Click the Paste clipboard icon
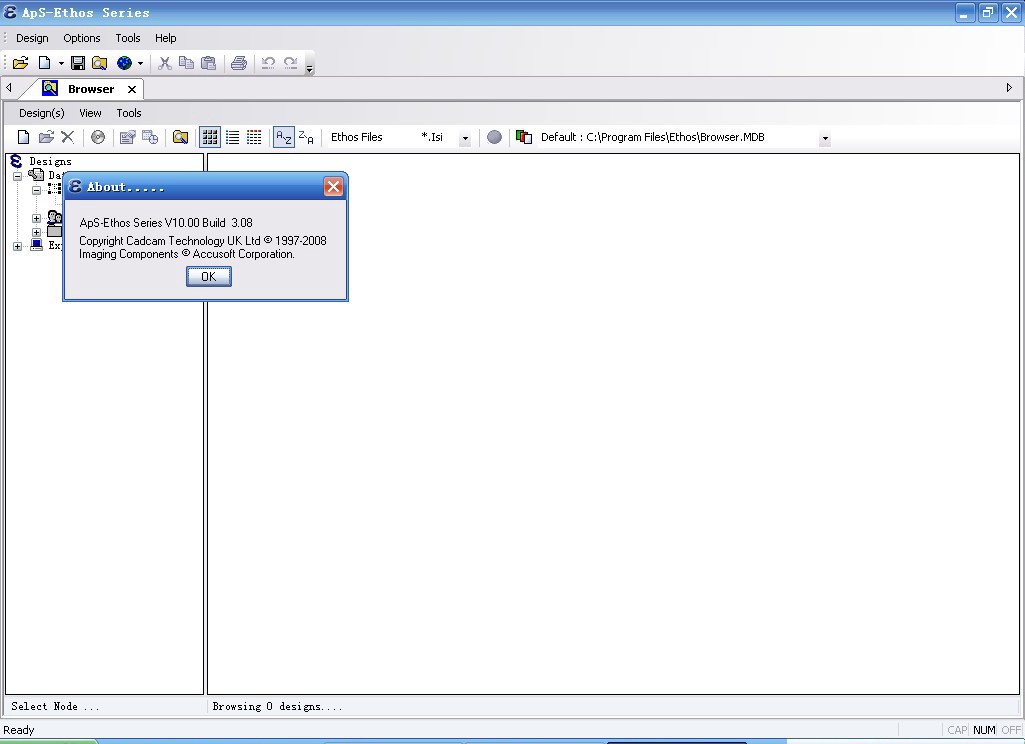The image size is (1025, 744). [x=209, y=63]
